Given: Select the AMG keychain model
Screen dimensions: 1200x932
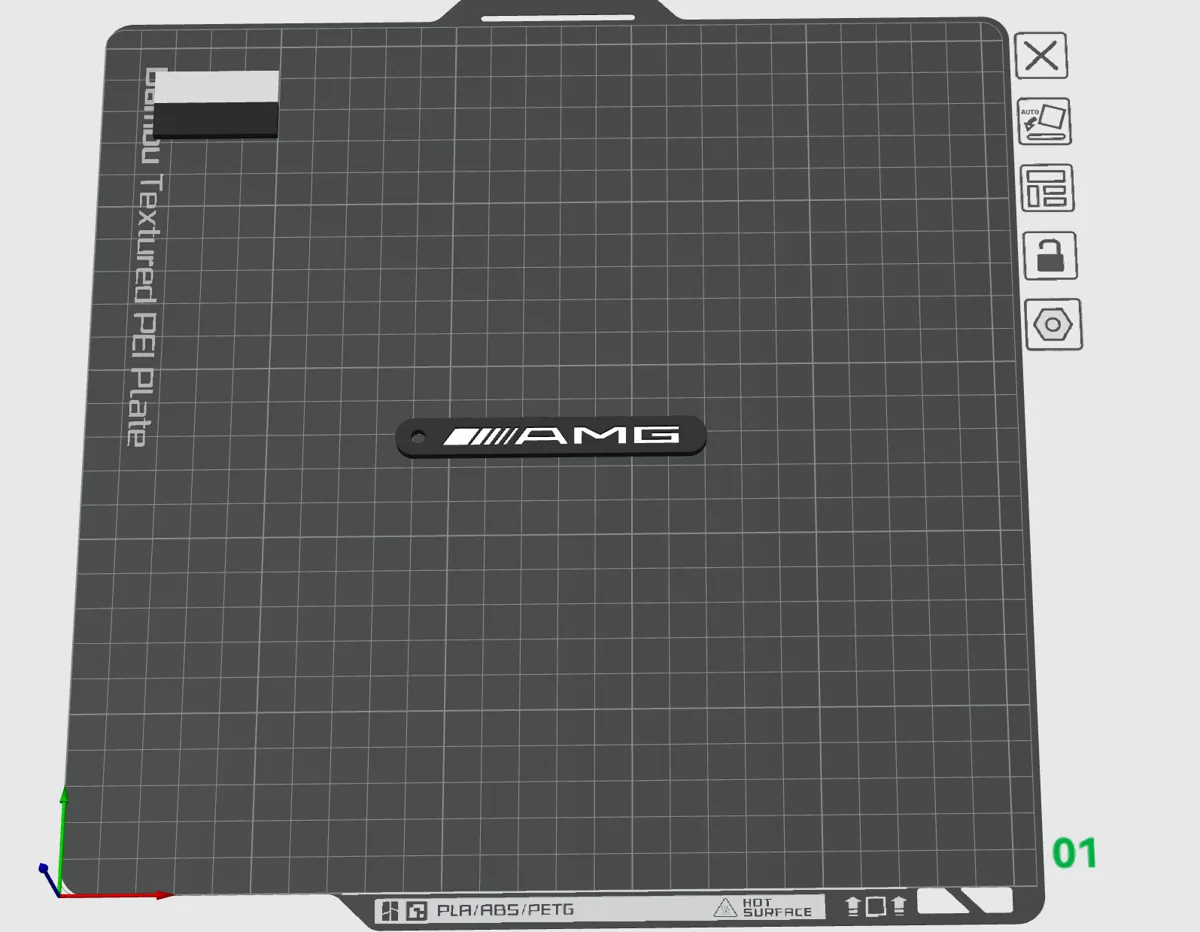Looking at the screenshot, I should point(551,437).
